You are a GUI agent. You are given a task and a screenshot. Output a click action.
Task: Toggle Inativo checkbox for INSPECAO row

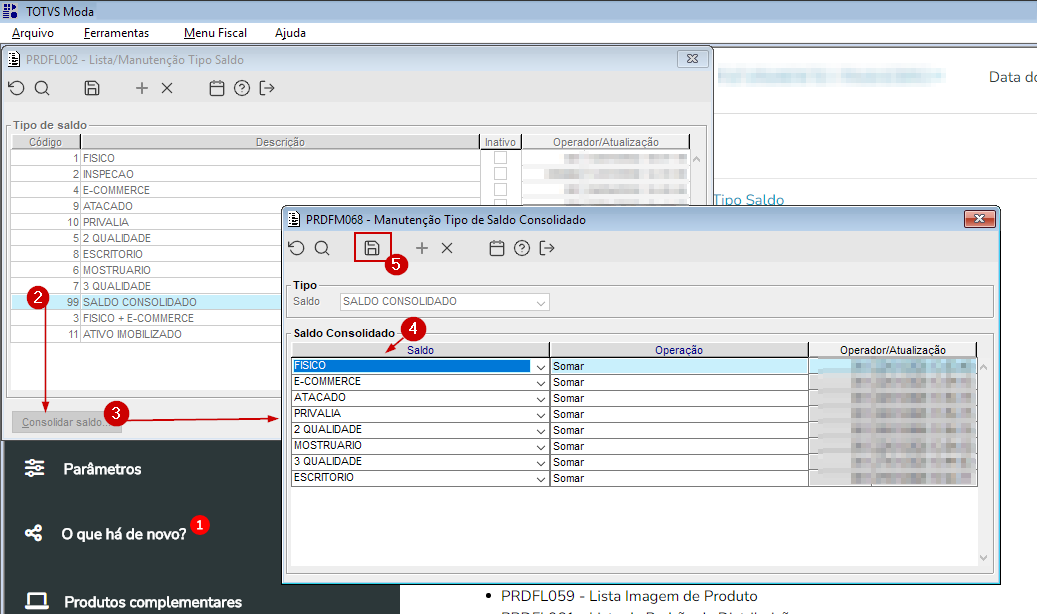(501, 173)
